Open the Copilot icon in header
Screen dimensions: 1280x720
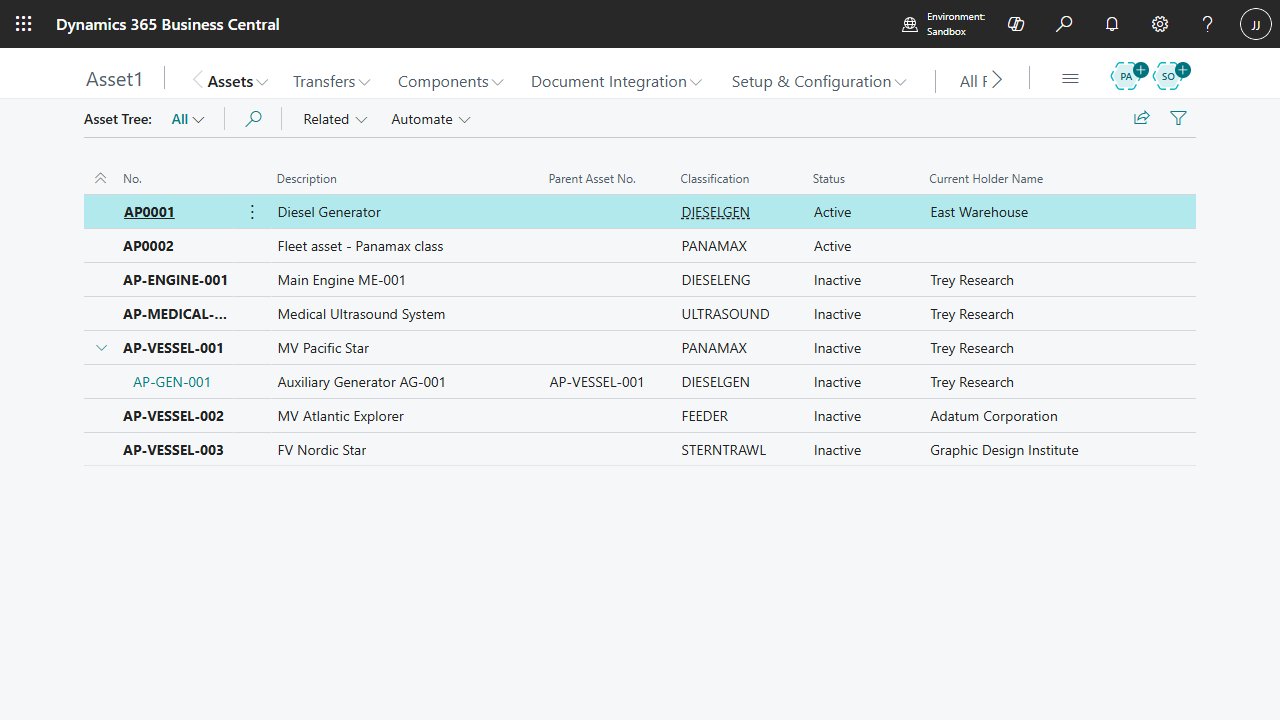1016,24
